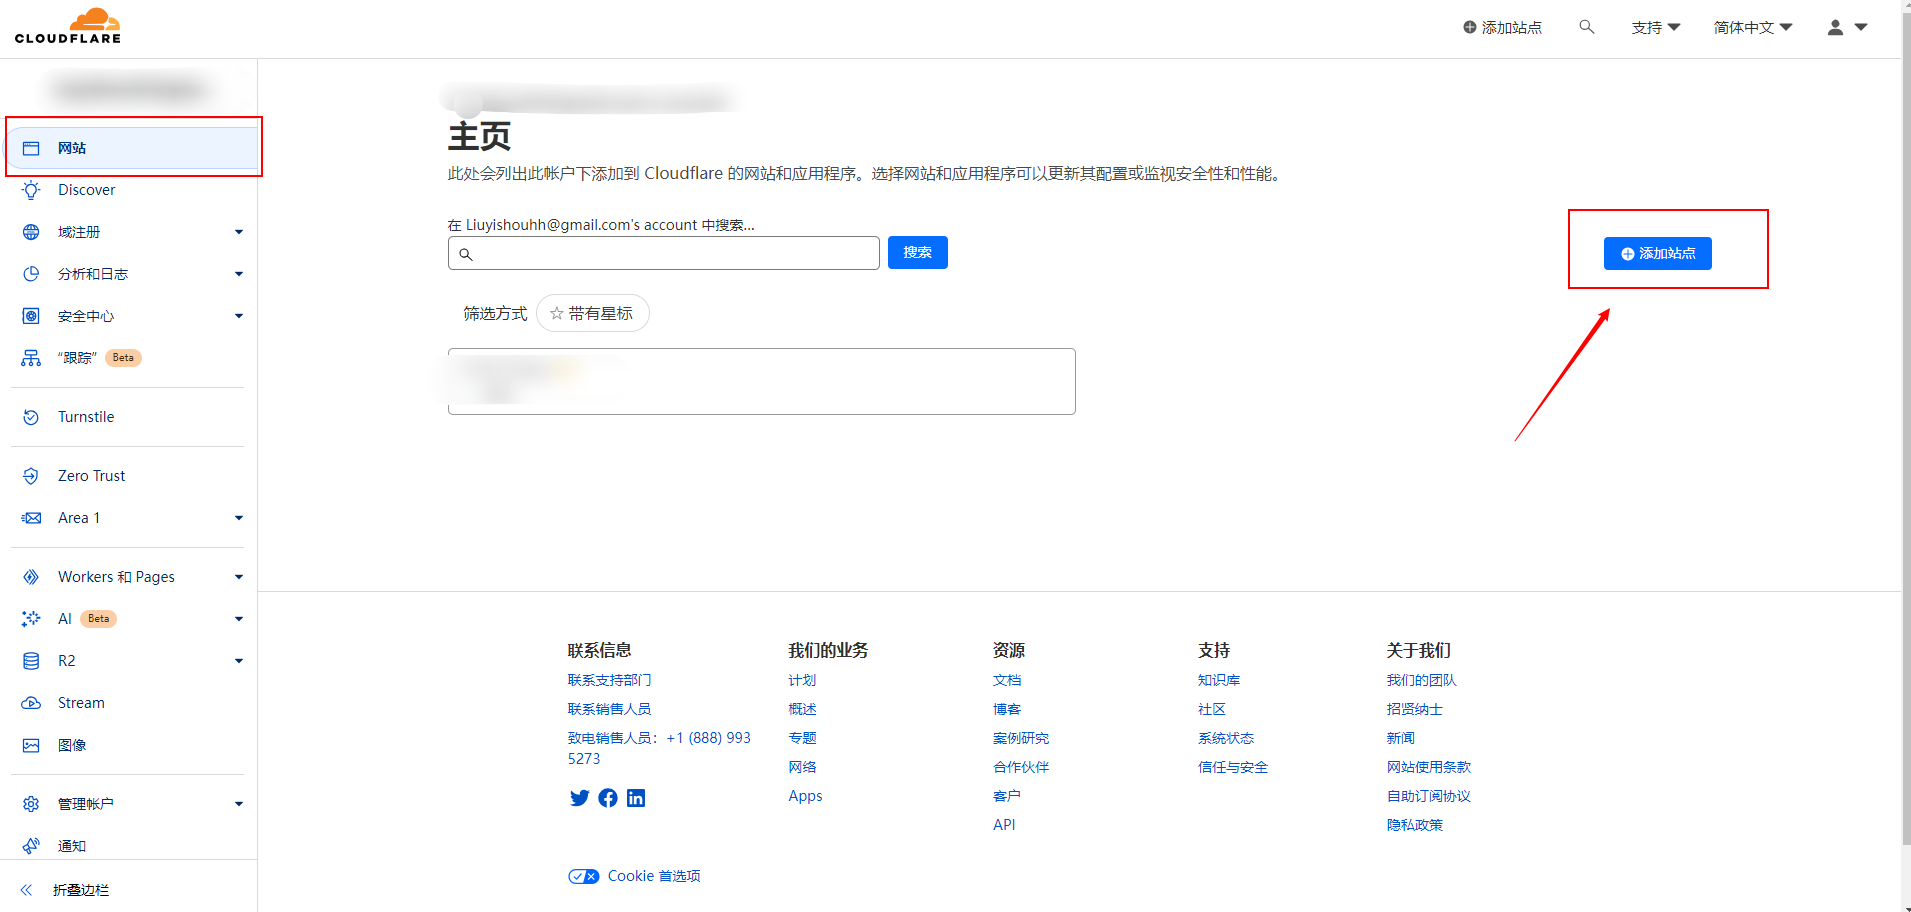This screenshot has height=912, width=1911.
Task: Click the Zero Trust icon
Action: (x=31, y=476)
